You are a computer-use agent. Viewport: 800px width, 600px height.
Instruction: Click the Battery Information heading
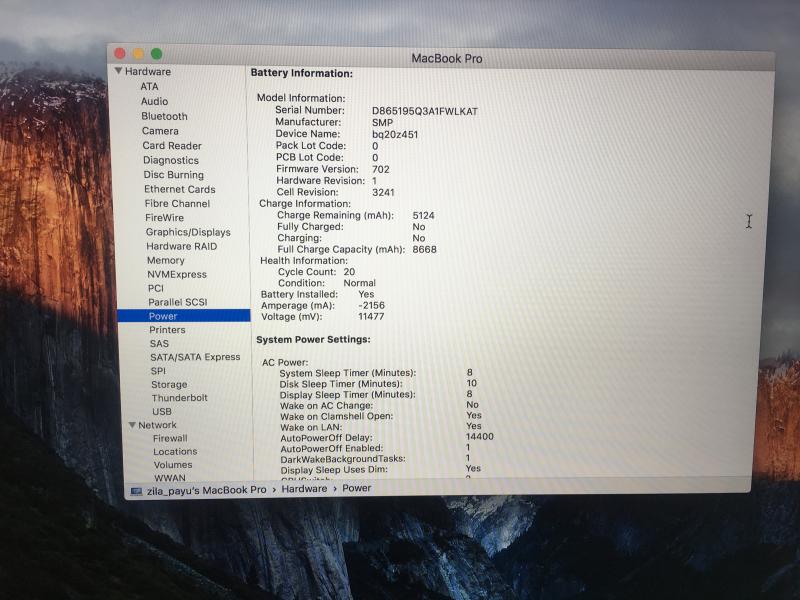click(302, 73)
